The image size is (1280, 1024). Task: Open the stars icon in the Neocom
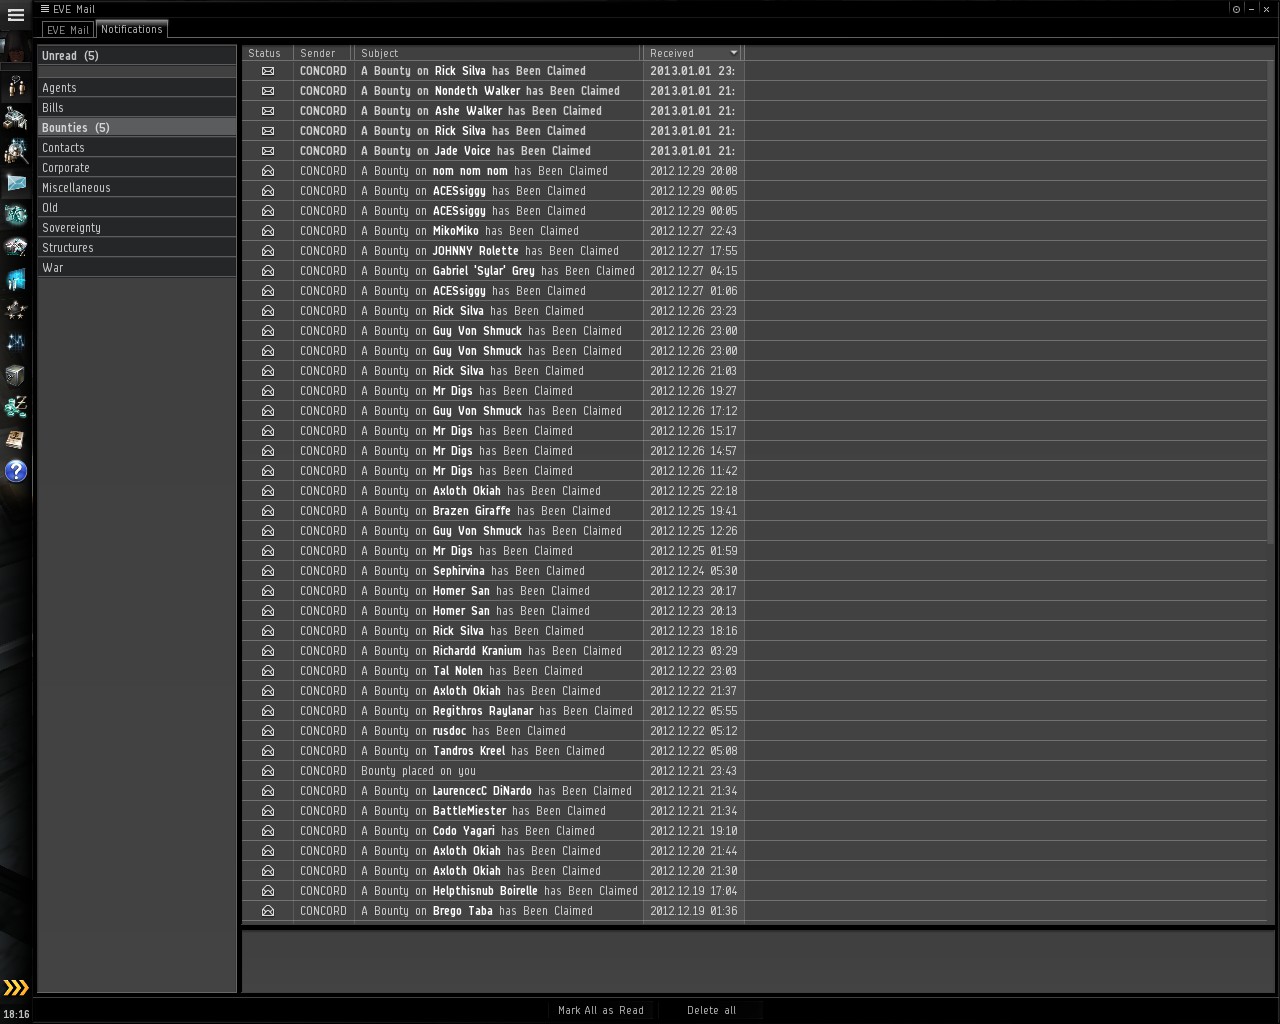point(16,311)
